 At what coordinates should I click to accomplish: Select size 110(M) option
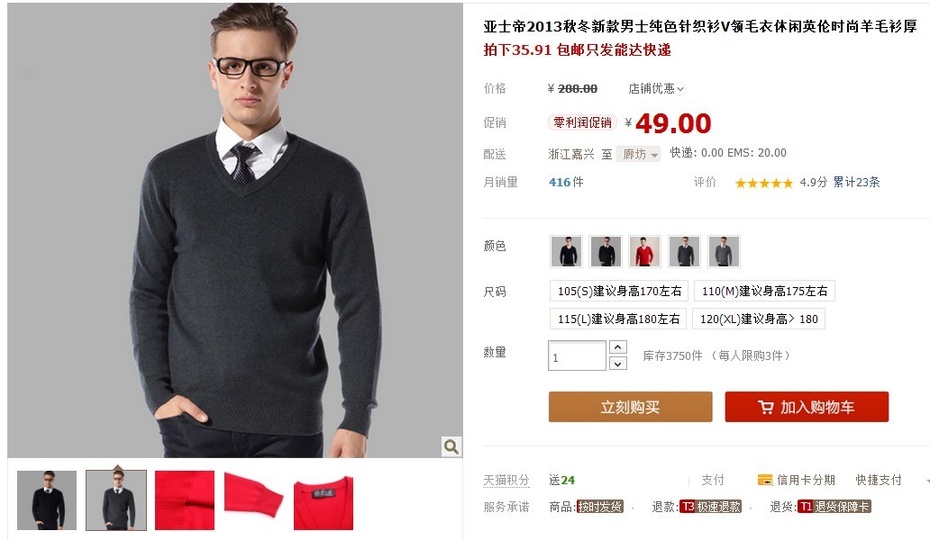pos(764,291)
